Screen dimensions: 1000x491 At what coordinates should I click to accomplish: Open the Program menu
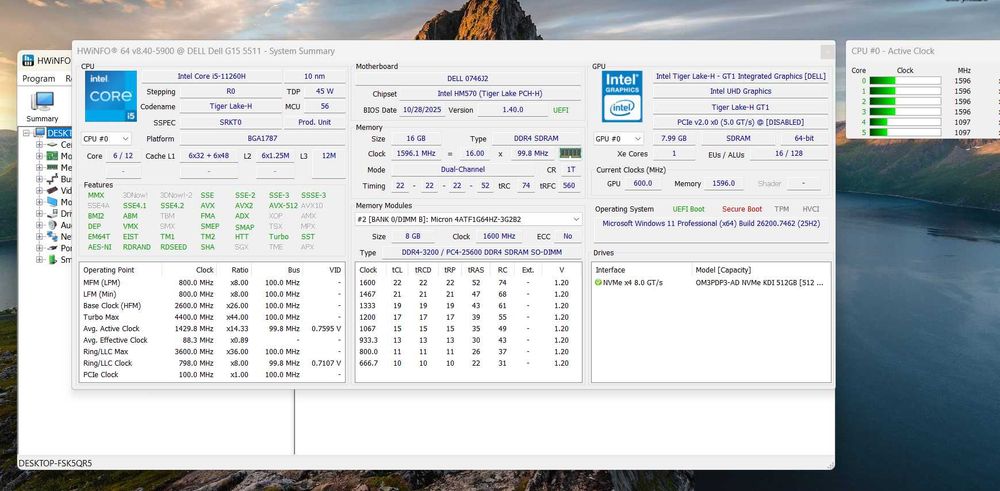coord(39,78)
